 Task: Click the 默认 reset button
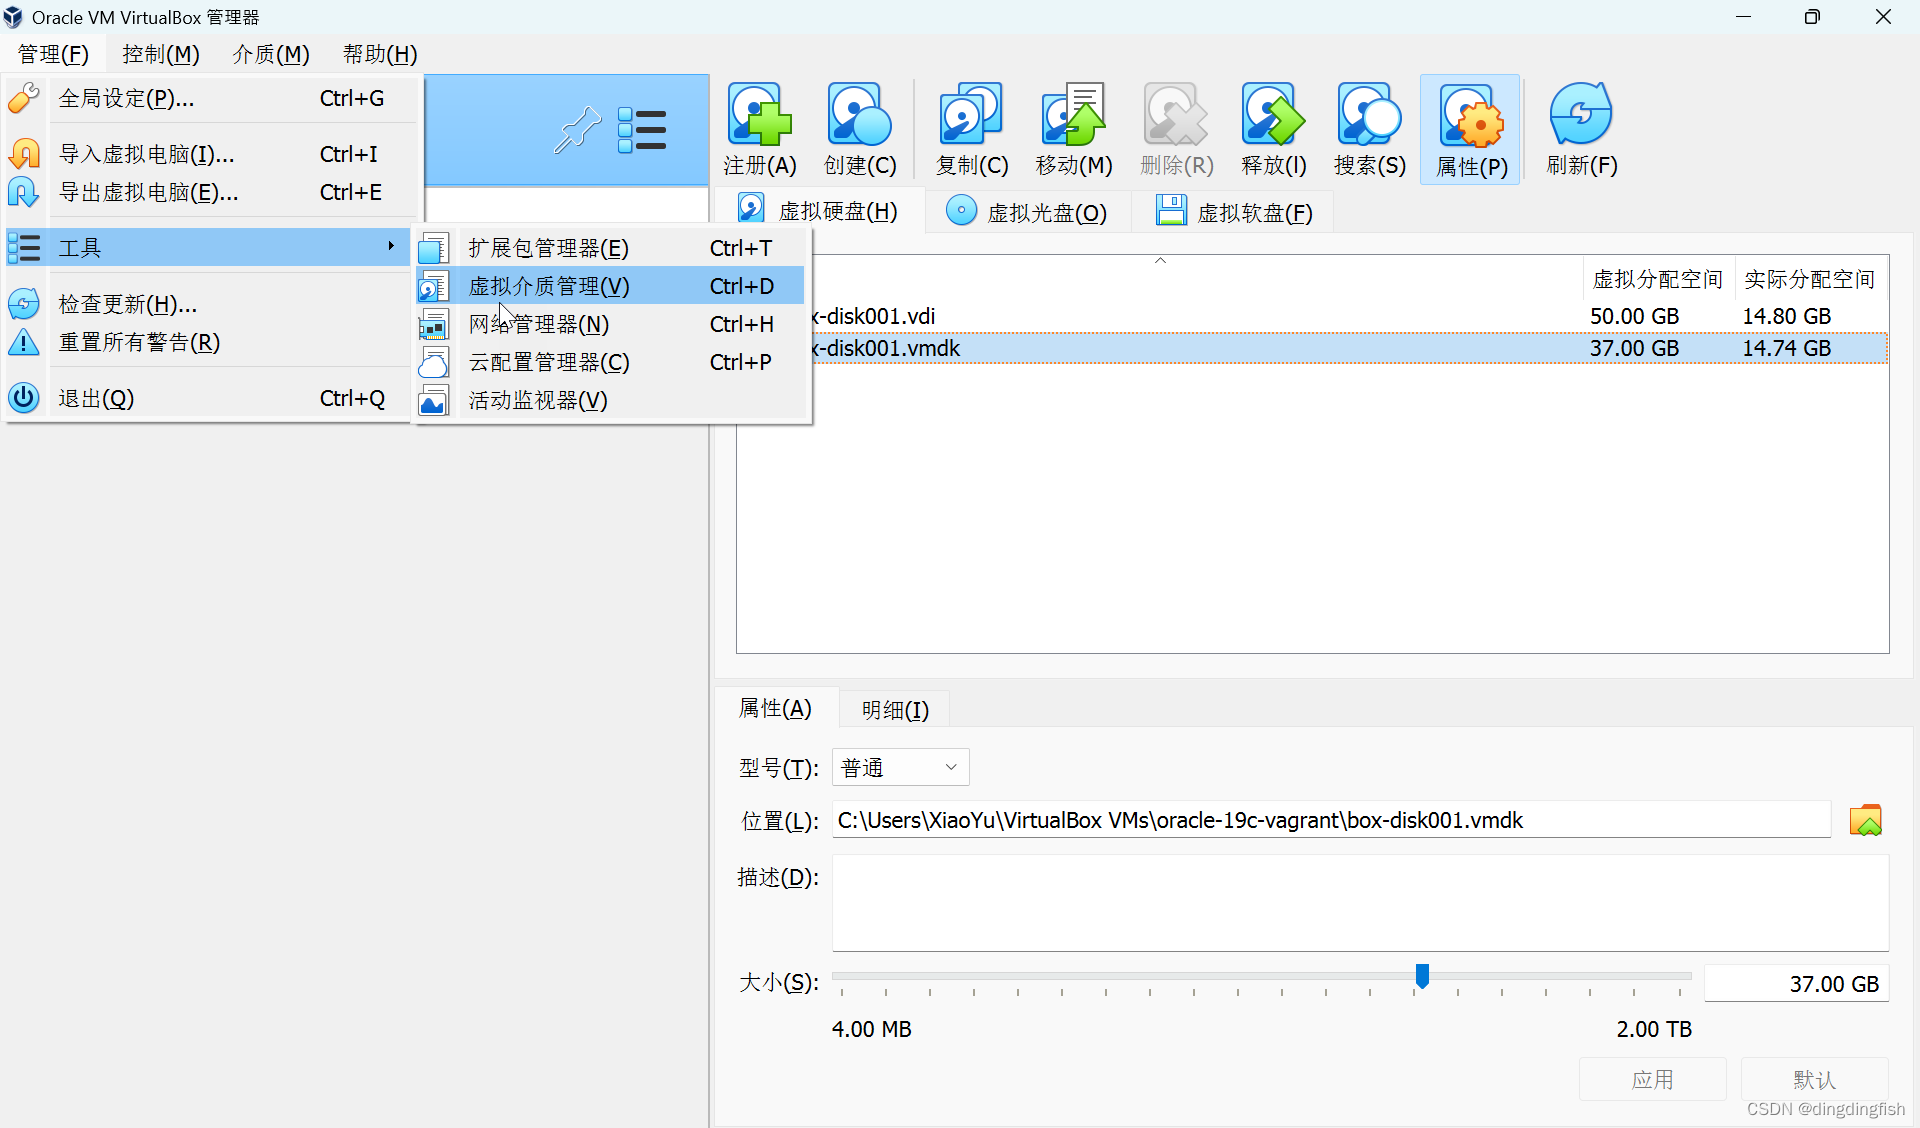click(x=1814, y=1080)
